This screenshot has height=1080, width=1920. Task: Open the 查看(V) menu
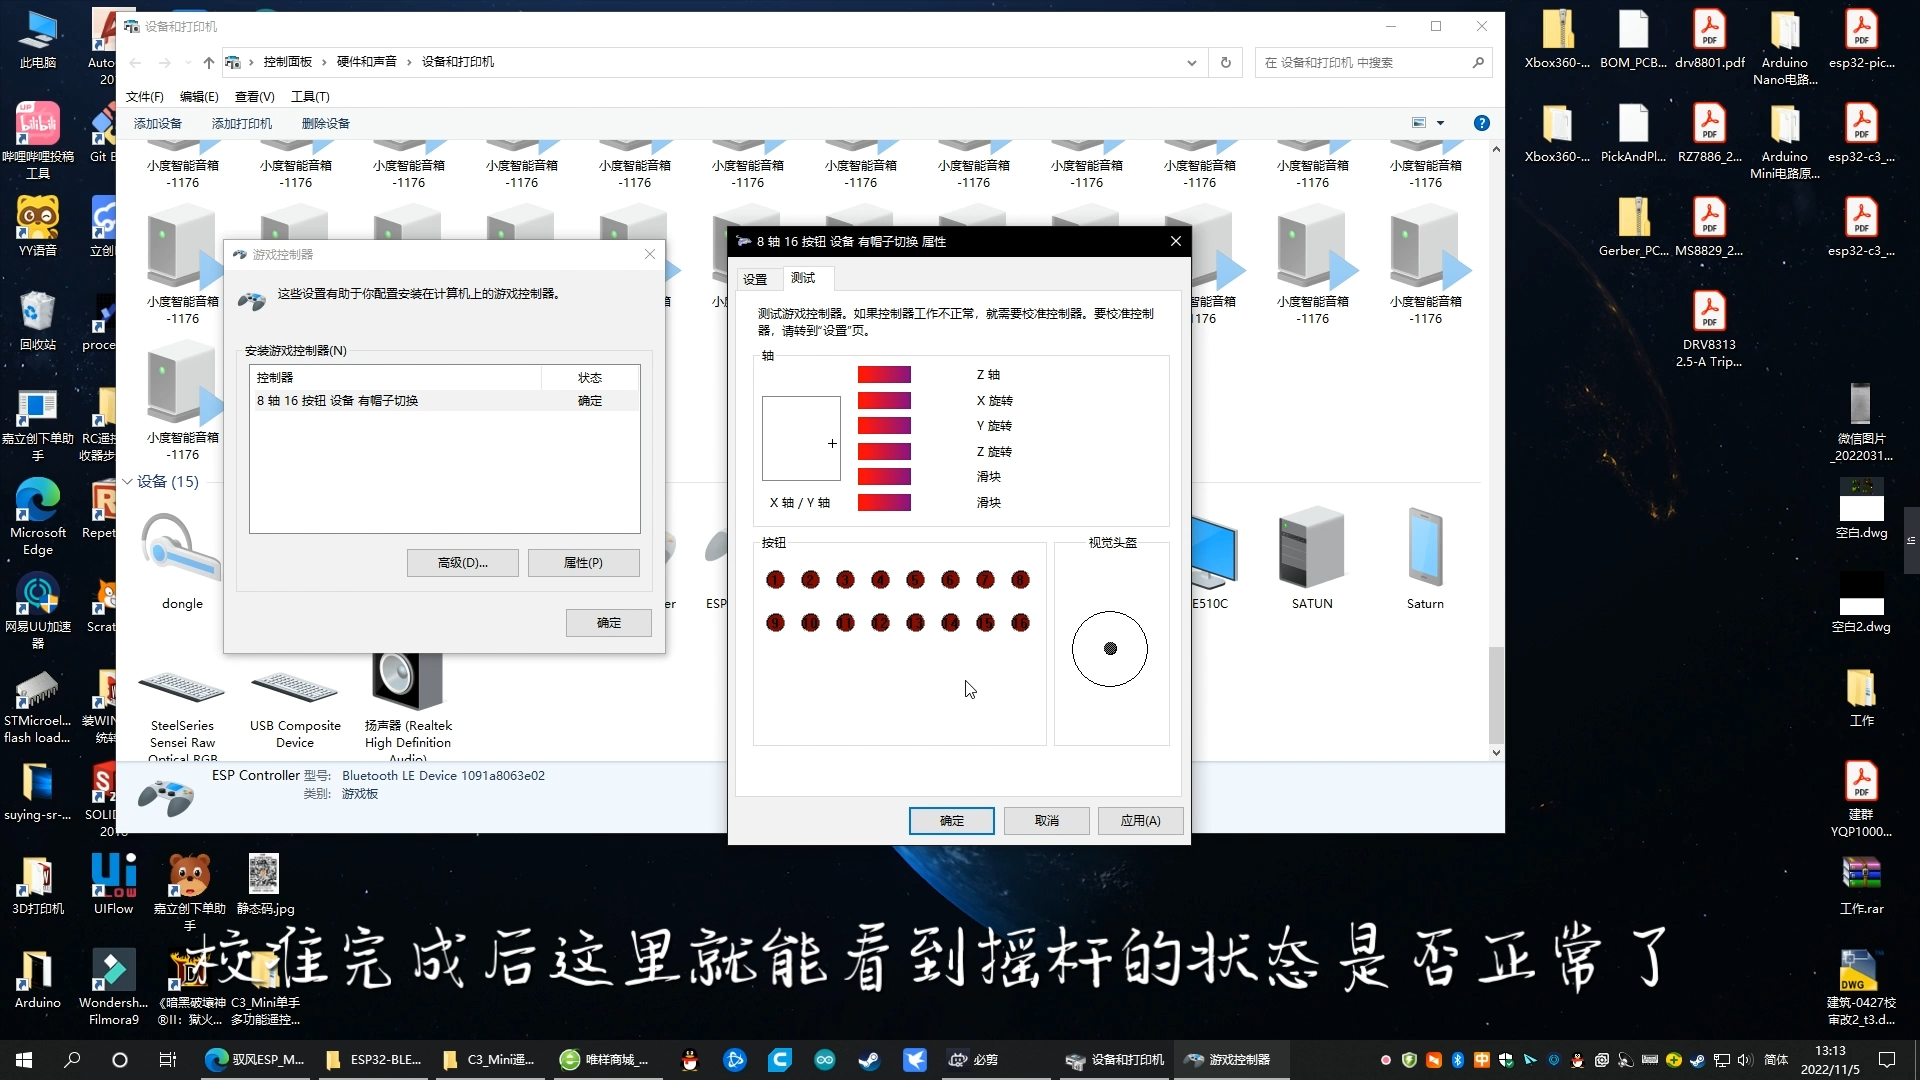(x=254, y=96)
